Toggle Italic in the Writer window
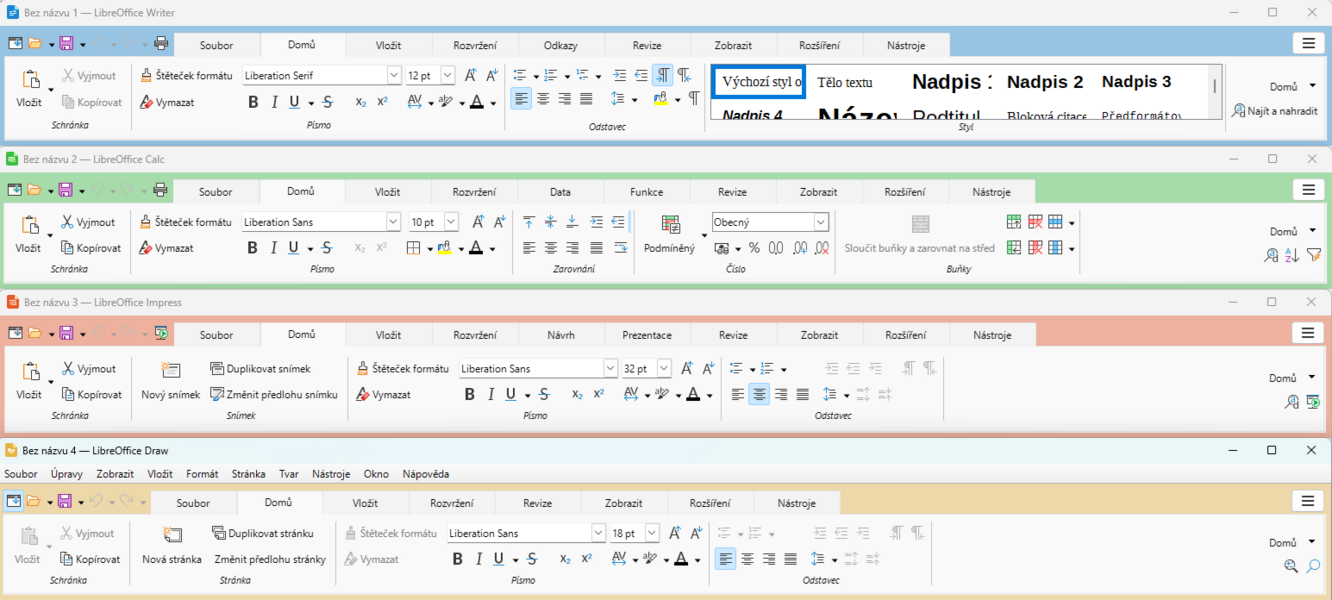Image resolution: width=1332 pixels, height=600 pixels. (274, 102)
